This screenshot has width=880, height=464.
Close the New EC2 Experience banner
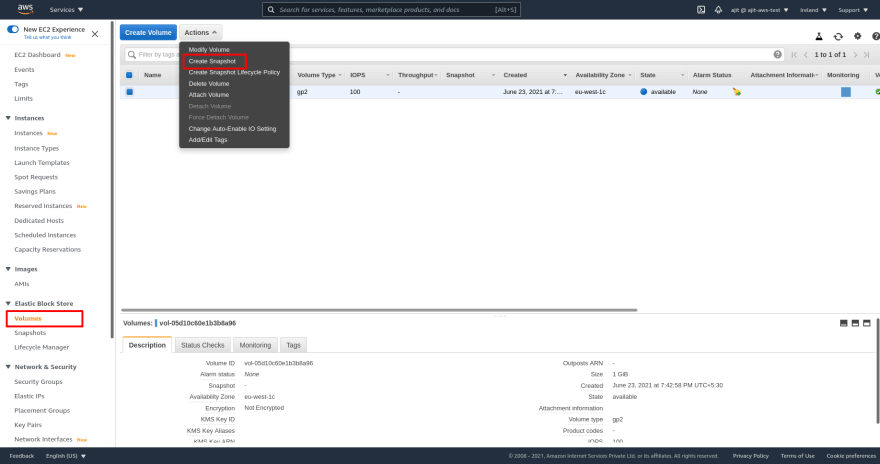pos(95,34)
